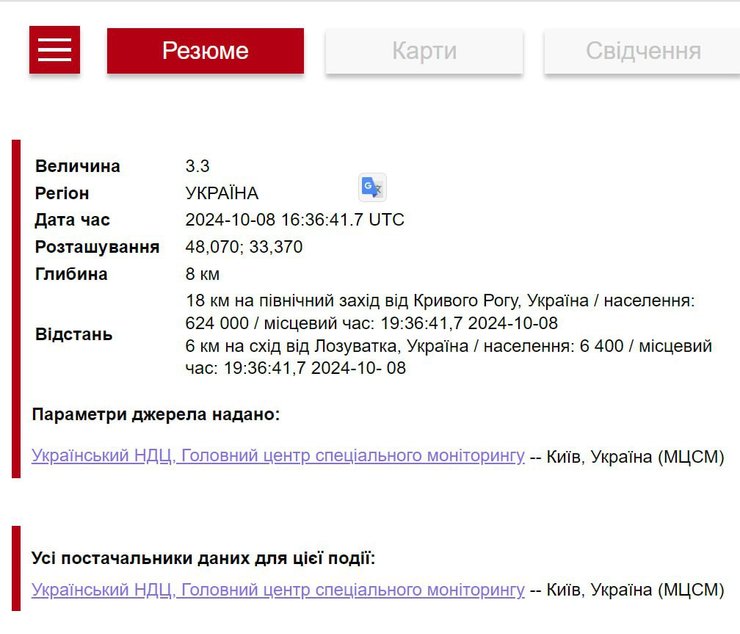Open the Карти tab
This screenshot has width=740, height=634.
pyautogui.click(x=424, y=51)
